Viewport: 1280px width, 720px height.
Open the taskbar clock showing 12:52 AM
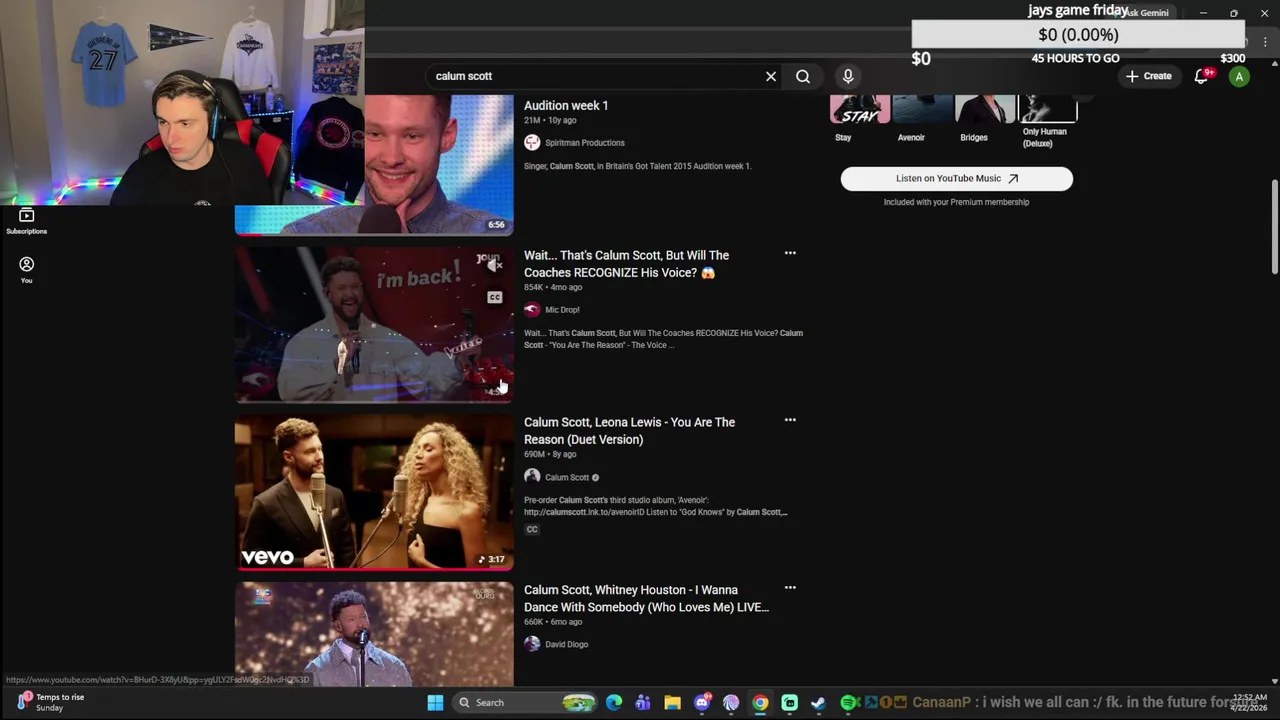1251,702
